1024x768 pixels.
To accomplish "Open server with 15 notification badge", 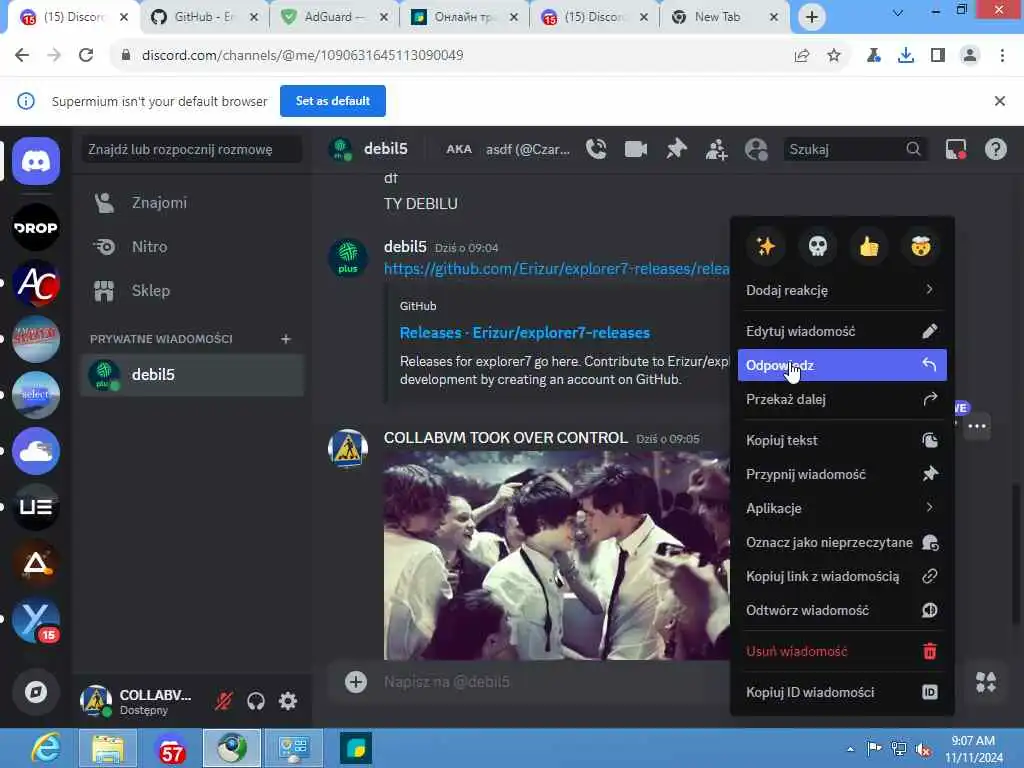I will click(x=36, y=619).
